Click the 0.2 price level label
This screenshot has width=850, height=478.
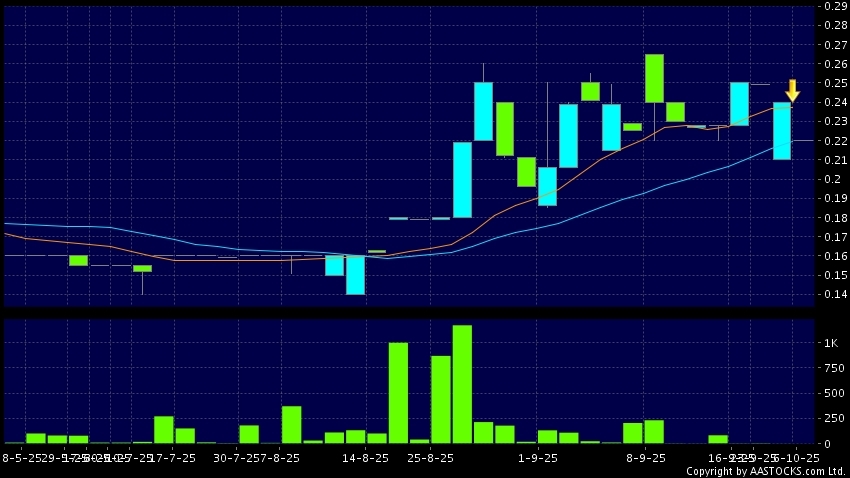830,179
